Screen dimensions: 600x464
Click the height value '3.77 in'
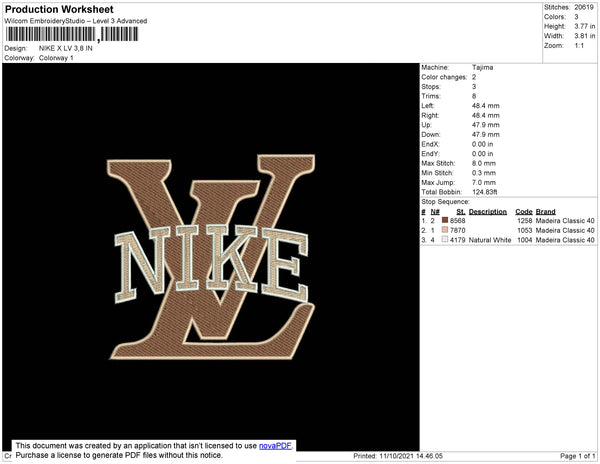pos(585,26)
